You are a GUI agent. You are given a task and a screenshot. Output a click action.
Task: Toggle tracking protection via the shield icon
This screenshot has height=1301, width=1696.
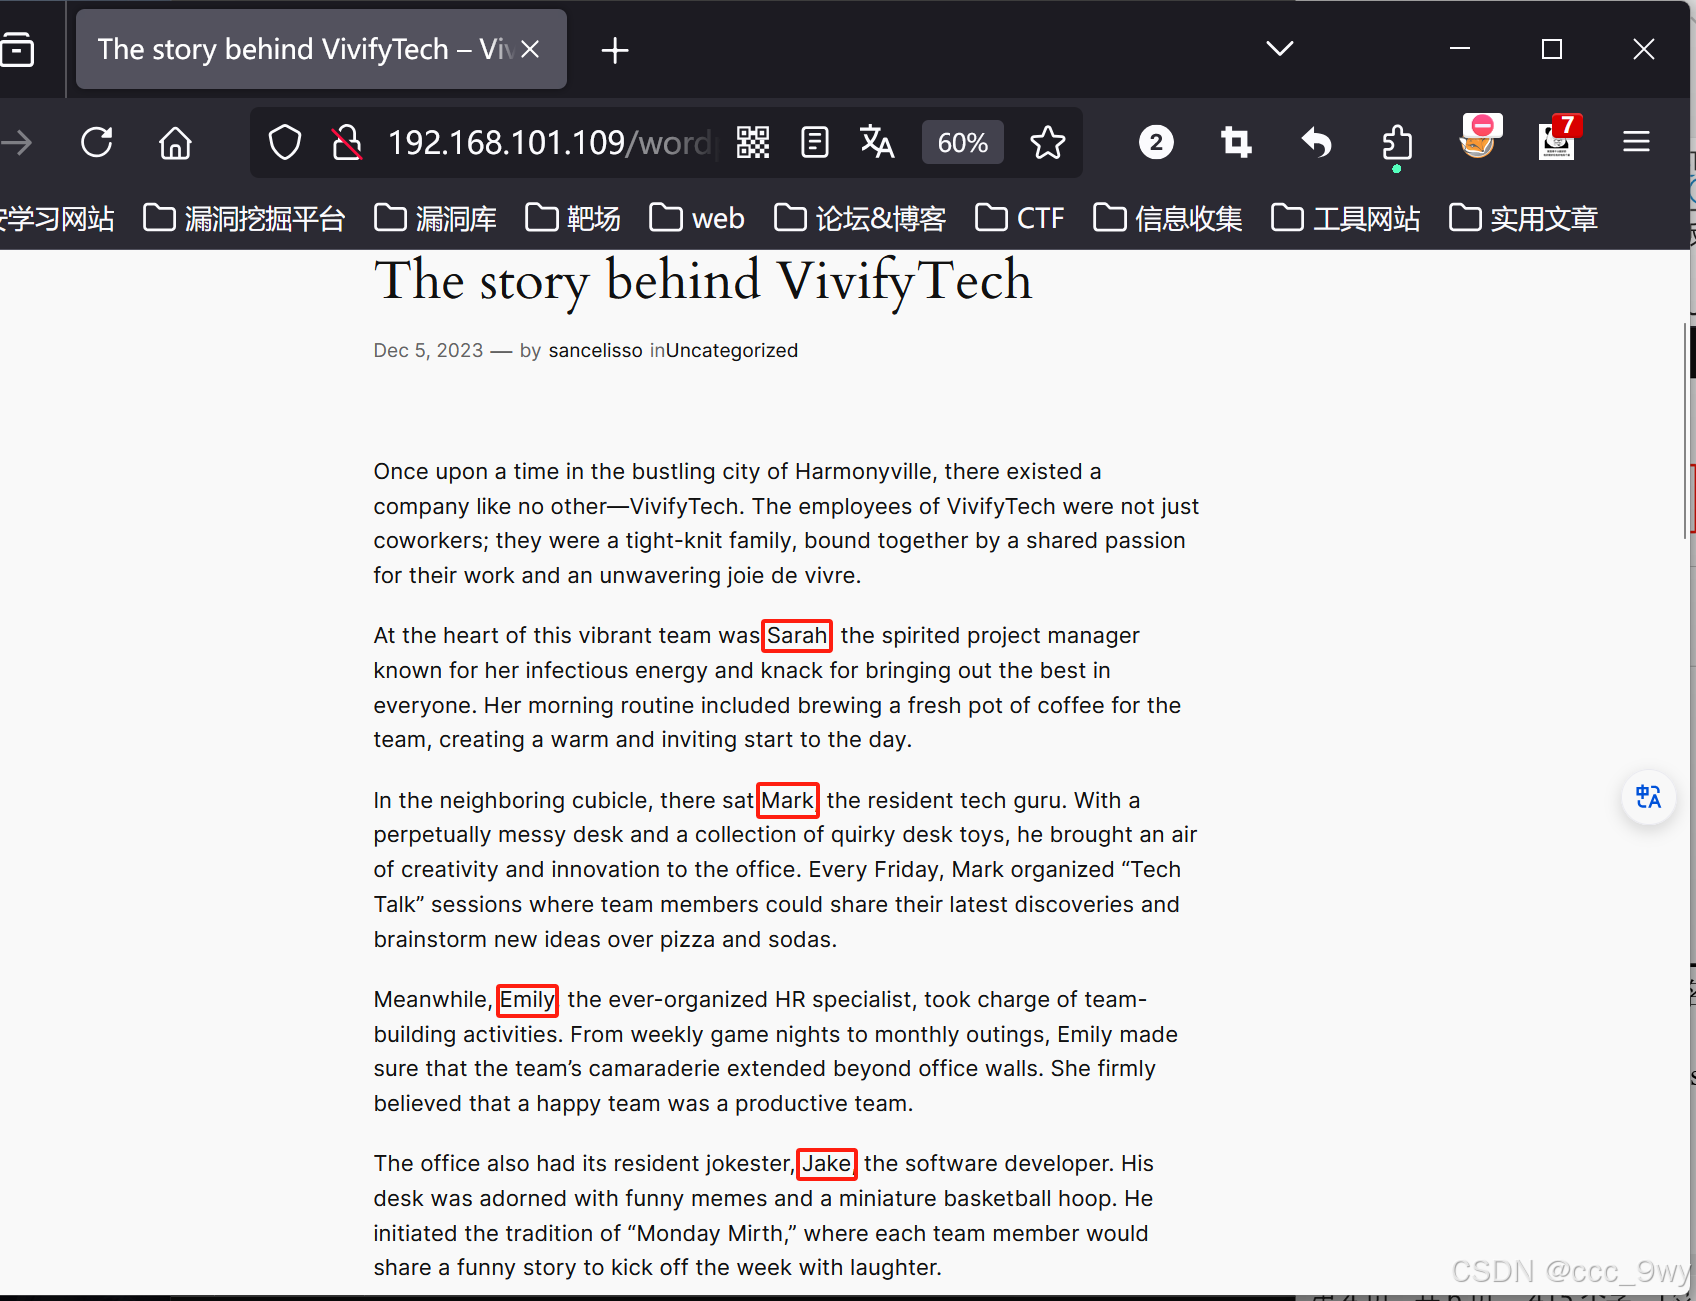pos(284,142)
